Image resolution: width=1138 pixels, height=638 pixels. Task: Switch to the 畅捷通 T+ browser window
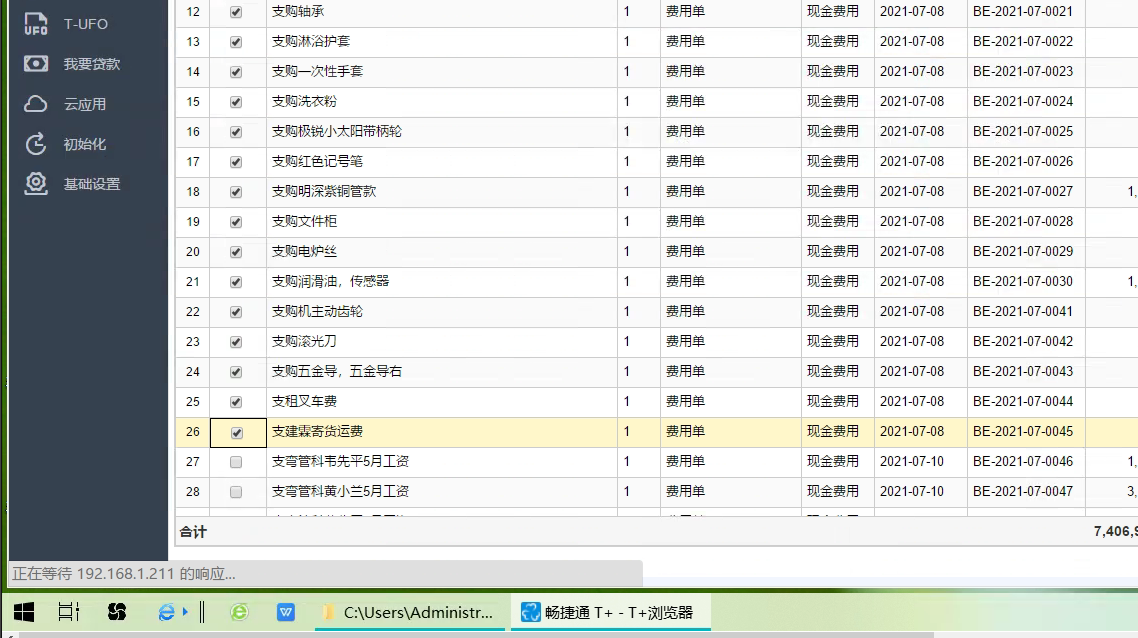coord(610,613)
